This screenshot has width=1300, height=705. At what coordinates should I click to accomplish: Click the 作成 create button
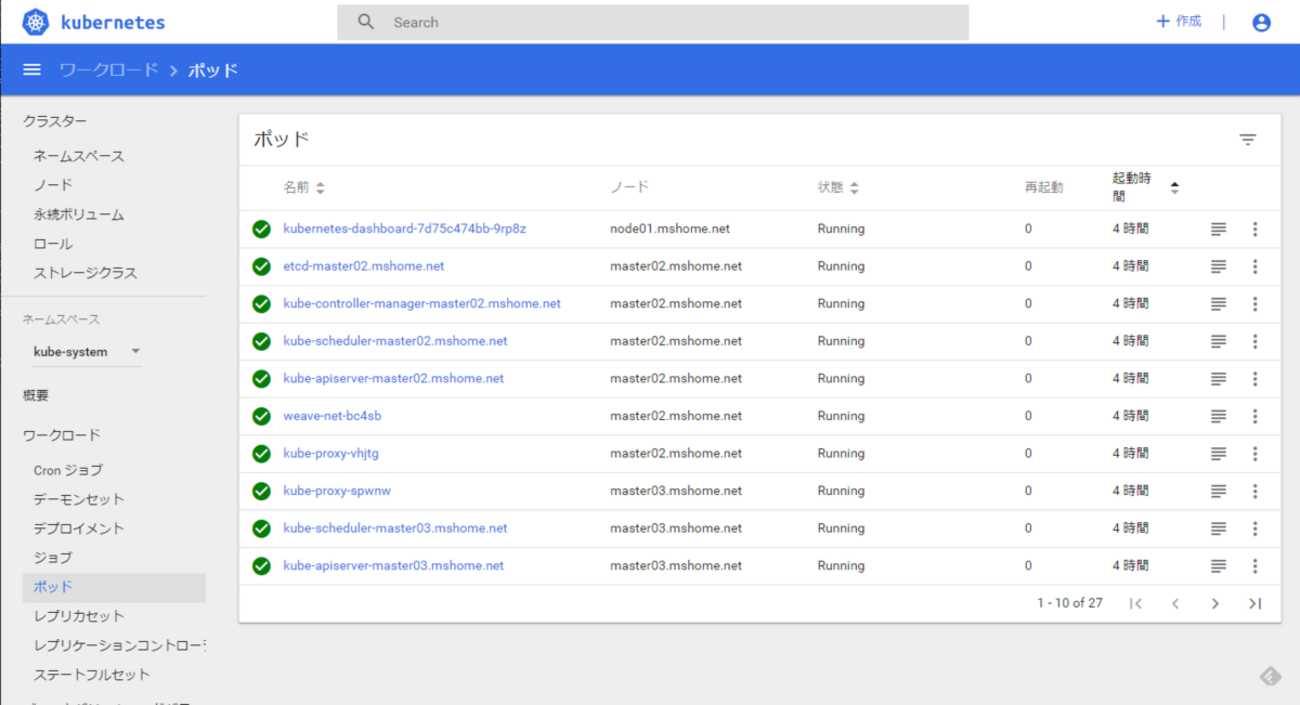[1179, 22]
